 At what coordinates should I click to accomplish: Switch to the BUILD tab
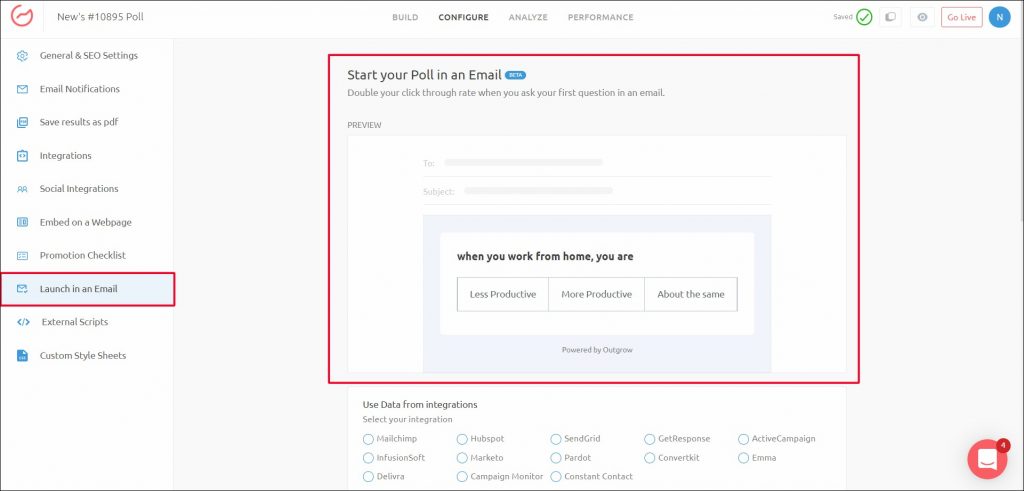click(405, 17)
